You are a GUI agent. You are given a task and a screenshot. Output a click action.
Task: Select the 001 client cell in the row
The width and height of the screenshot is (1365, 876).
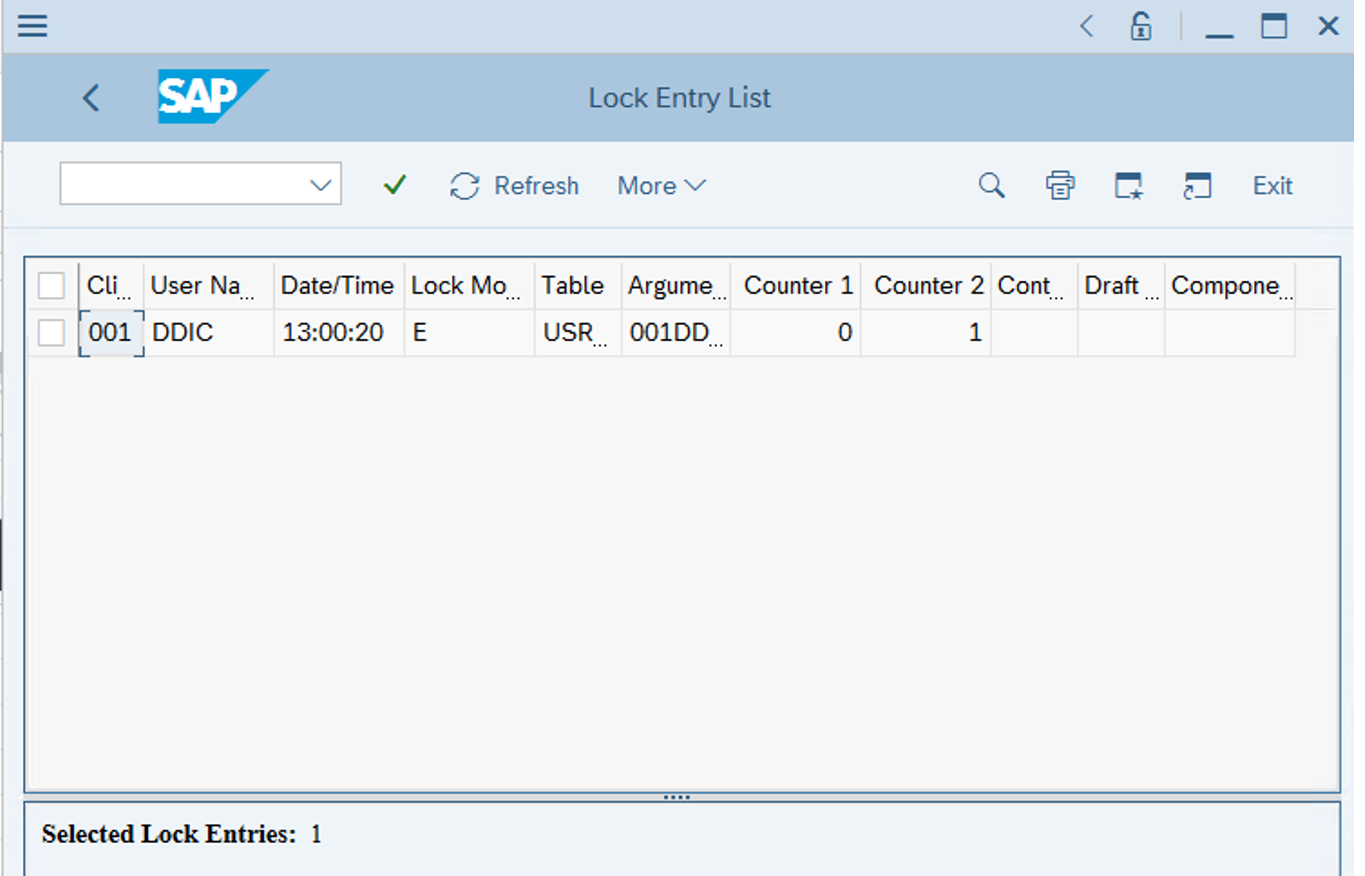(110, 332)
